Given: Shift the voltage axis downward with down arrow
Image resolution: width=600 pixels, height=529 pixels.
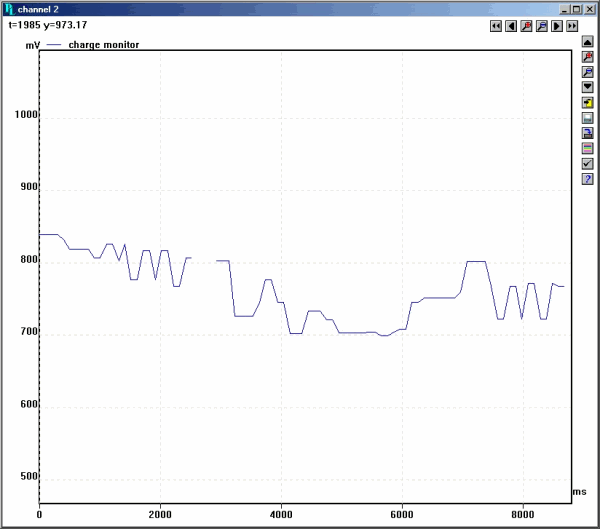Looking at the screenshot, I should 588,87.
